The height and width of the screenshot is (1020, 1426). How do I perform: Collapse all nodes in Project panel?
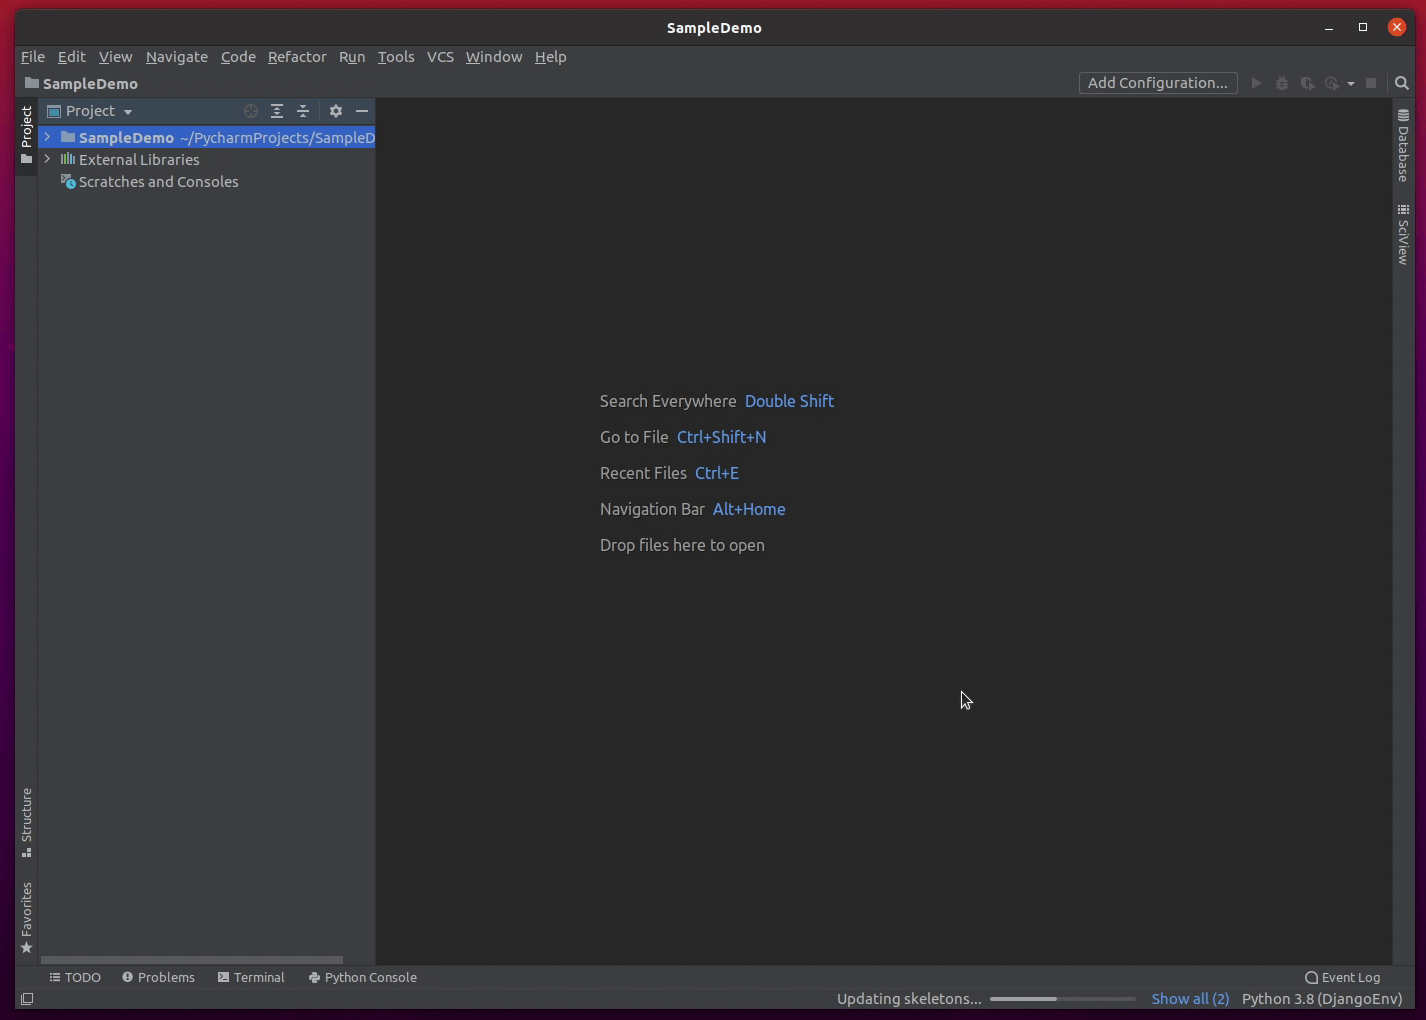tap(303, 111)
